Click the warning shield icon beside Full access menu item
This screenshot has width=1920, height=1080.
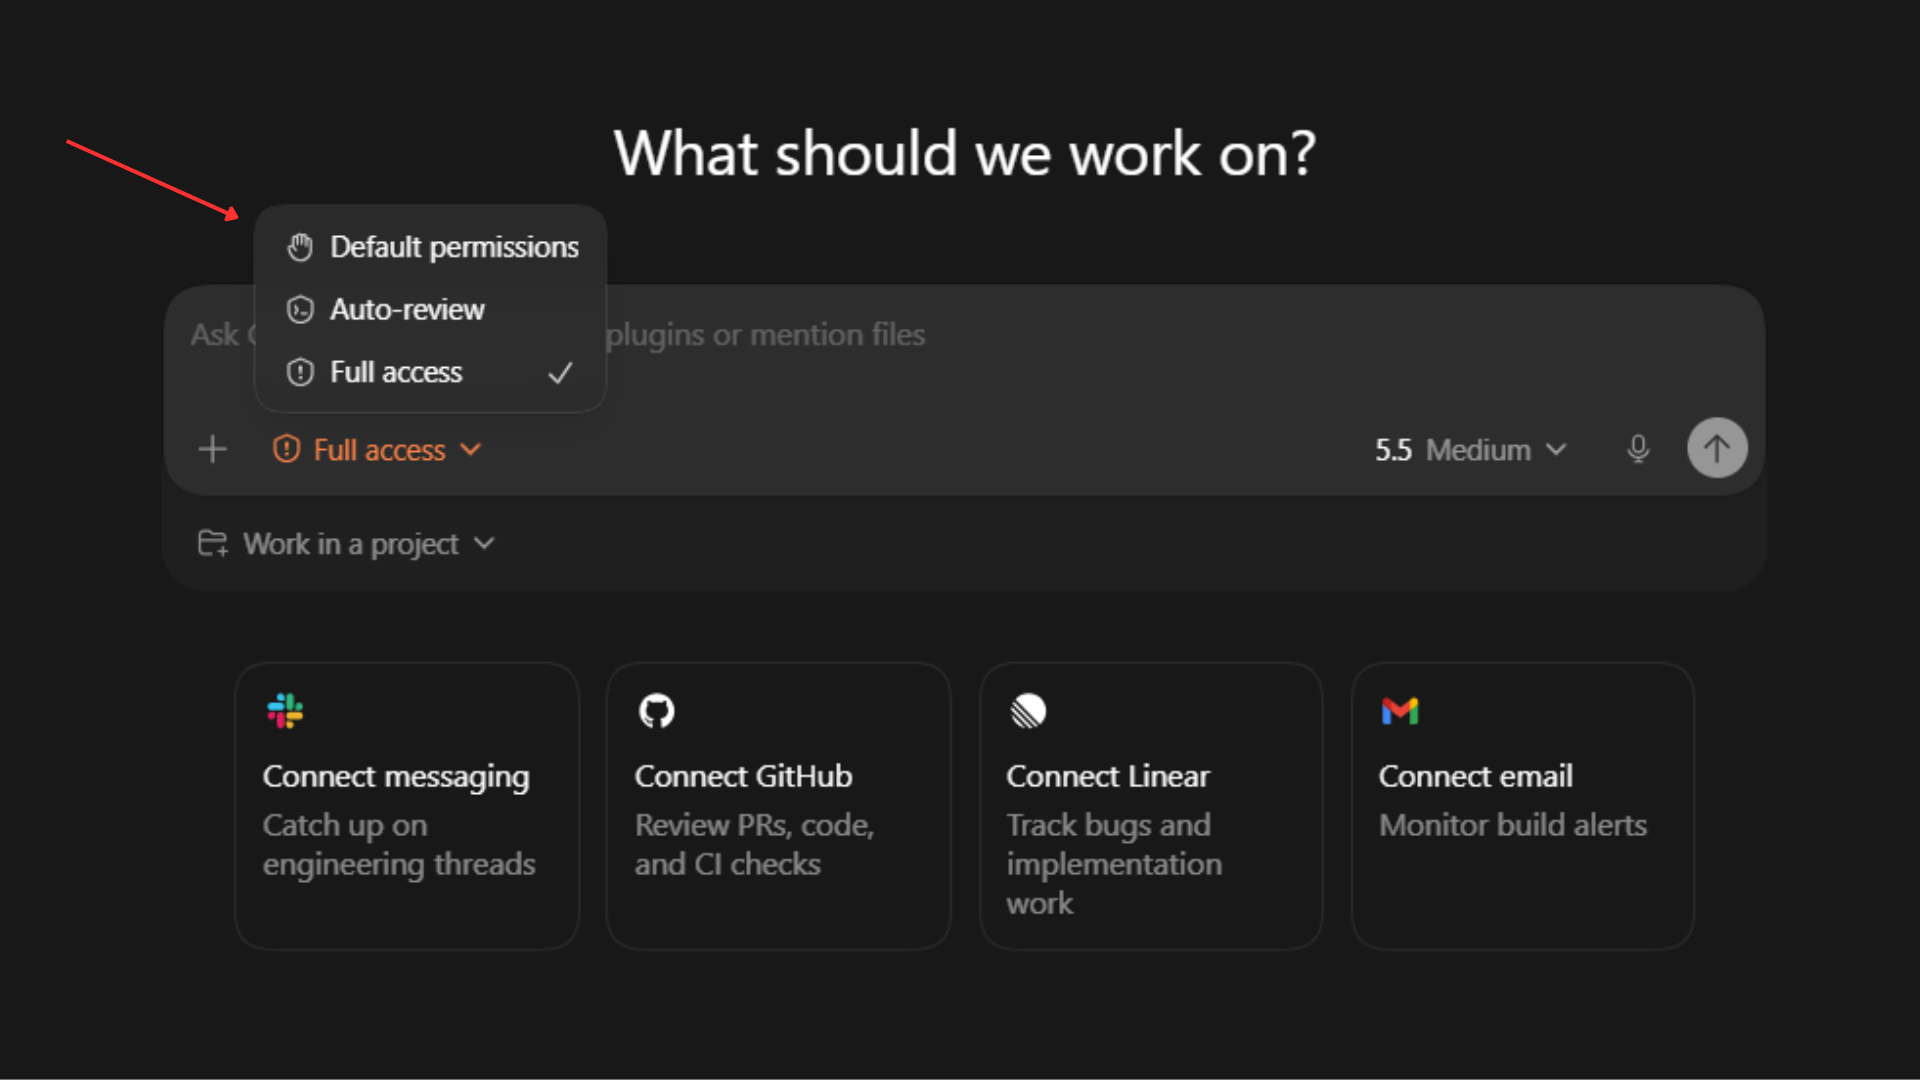tap(300, 373)
